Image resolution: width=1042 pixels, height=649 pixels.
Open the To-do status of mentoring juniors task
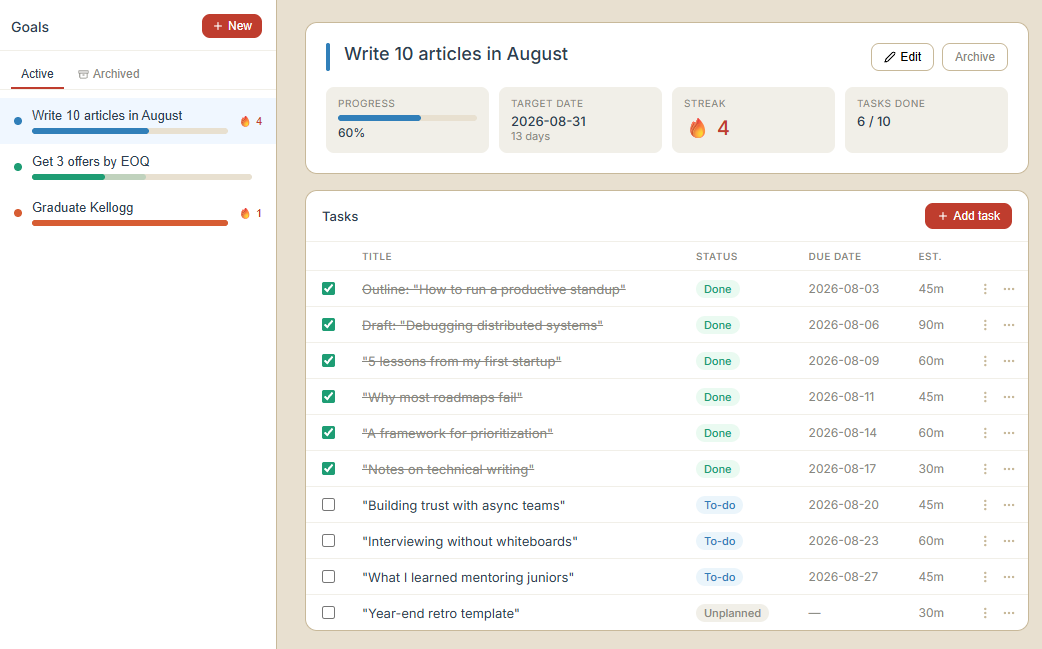pos(719,577)
